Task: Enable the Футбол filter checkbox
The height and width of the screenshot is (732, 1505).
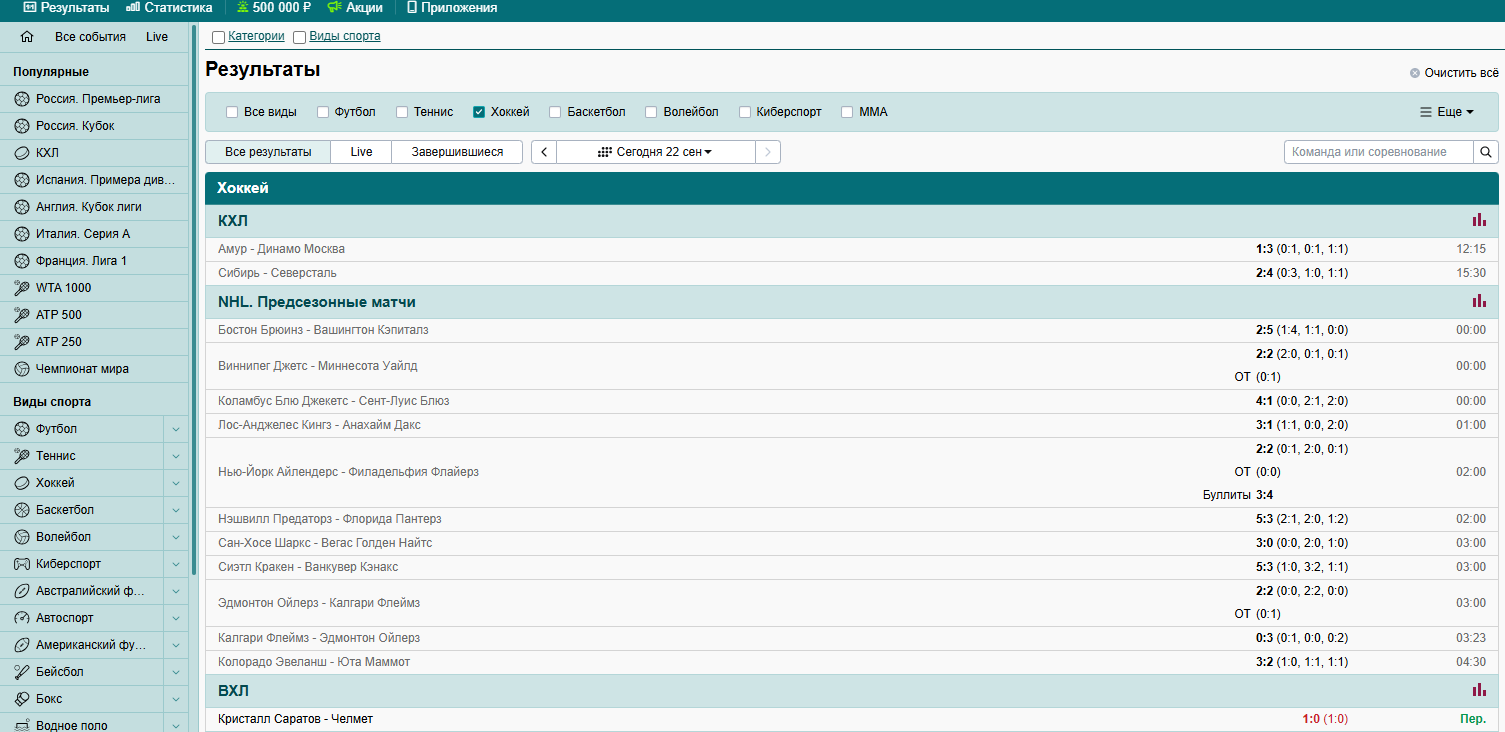Action: click(x=323, y=112)
